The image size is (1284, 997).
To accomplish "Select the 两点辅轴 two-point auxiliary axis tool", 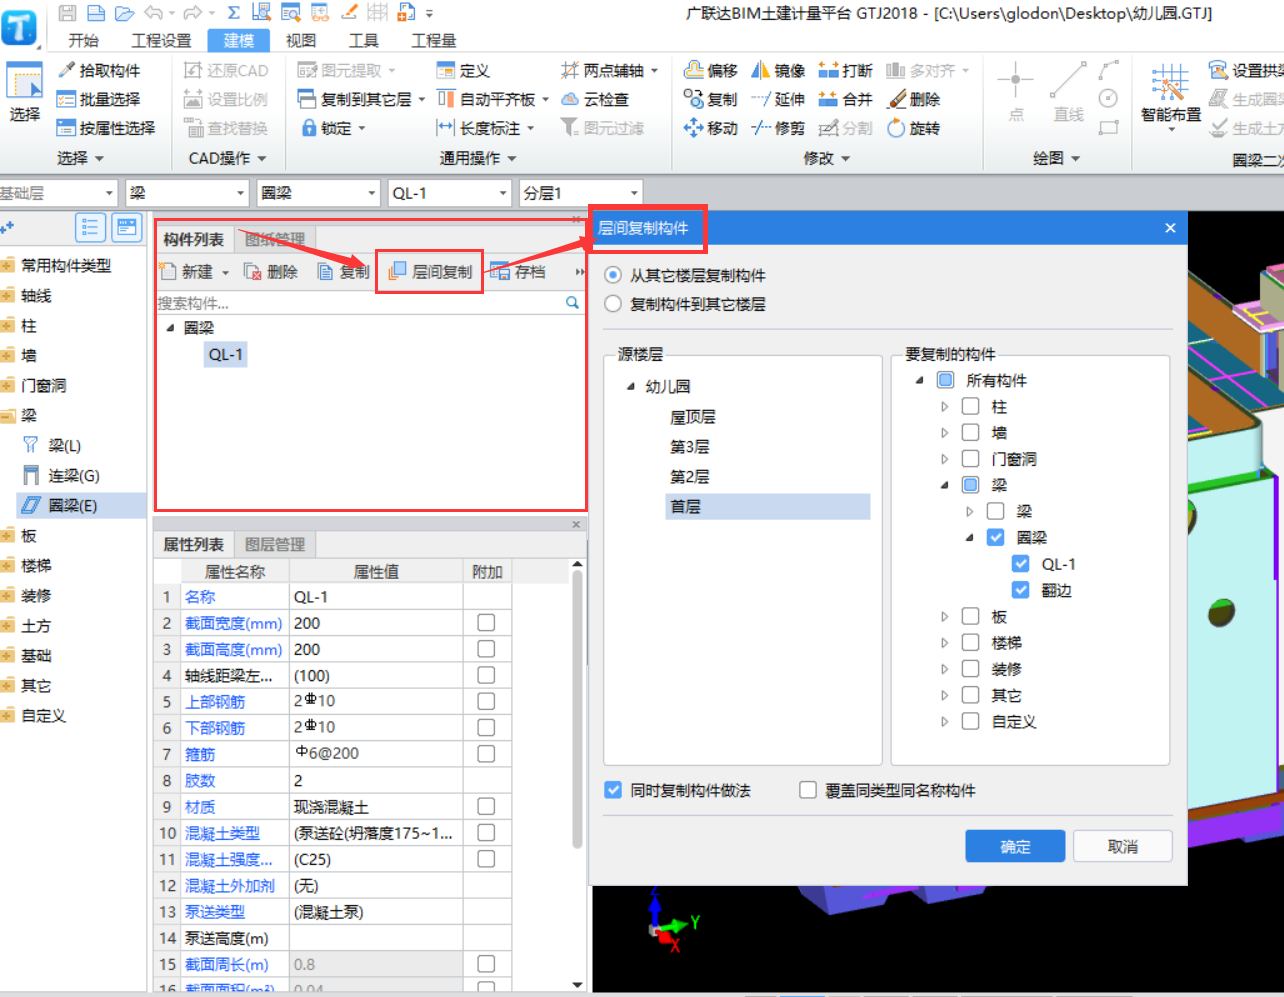I will 609,70.
